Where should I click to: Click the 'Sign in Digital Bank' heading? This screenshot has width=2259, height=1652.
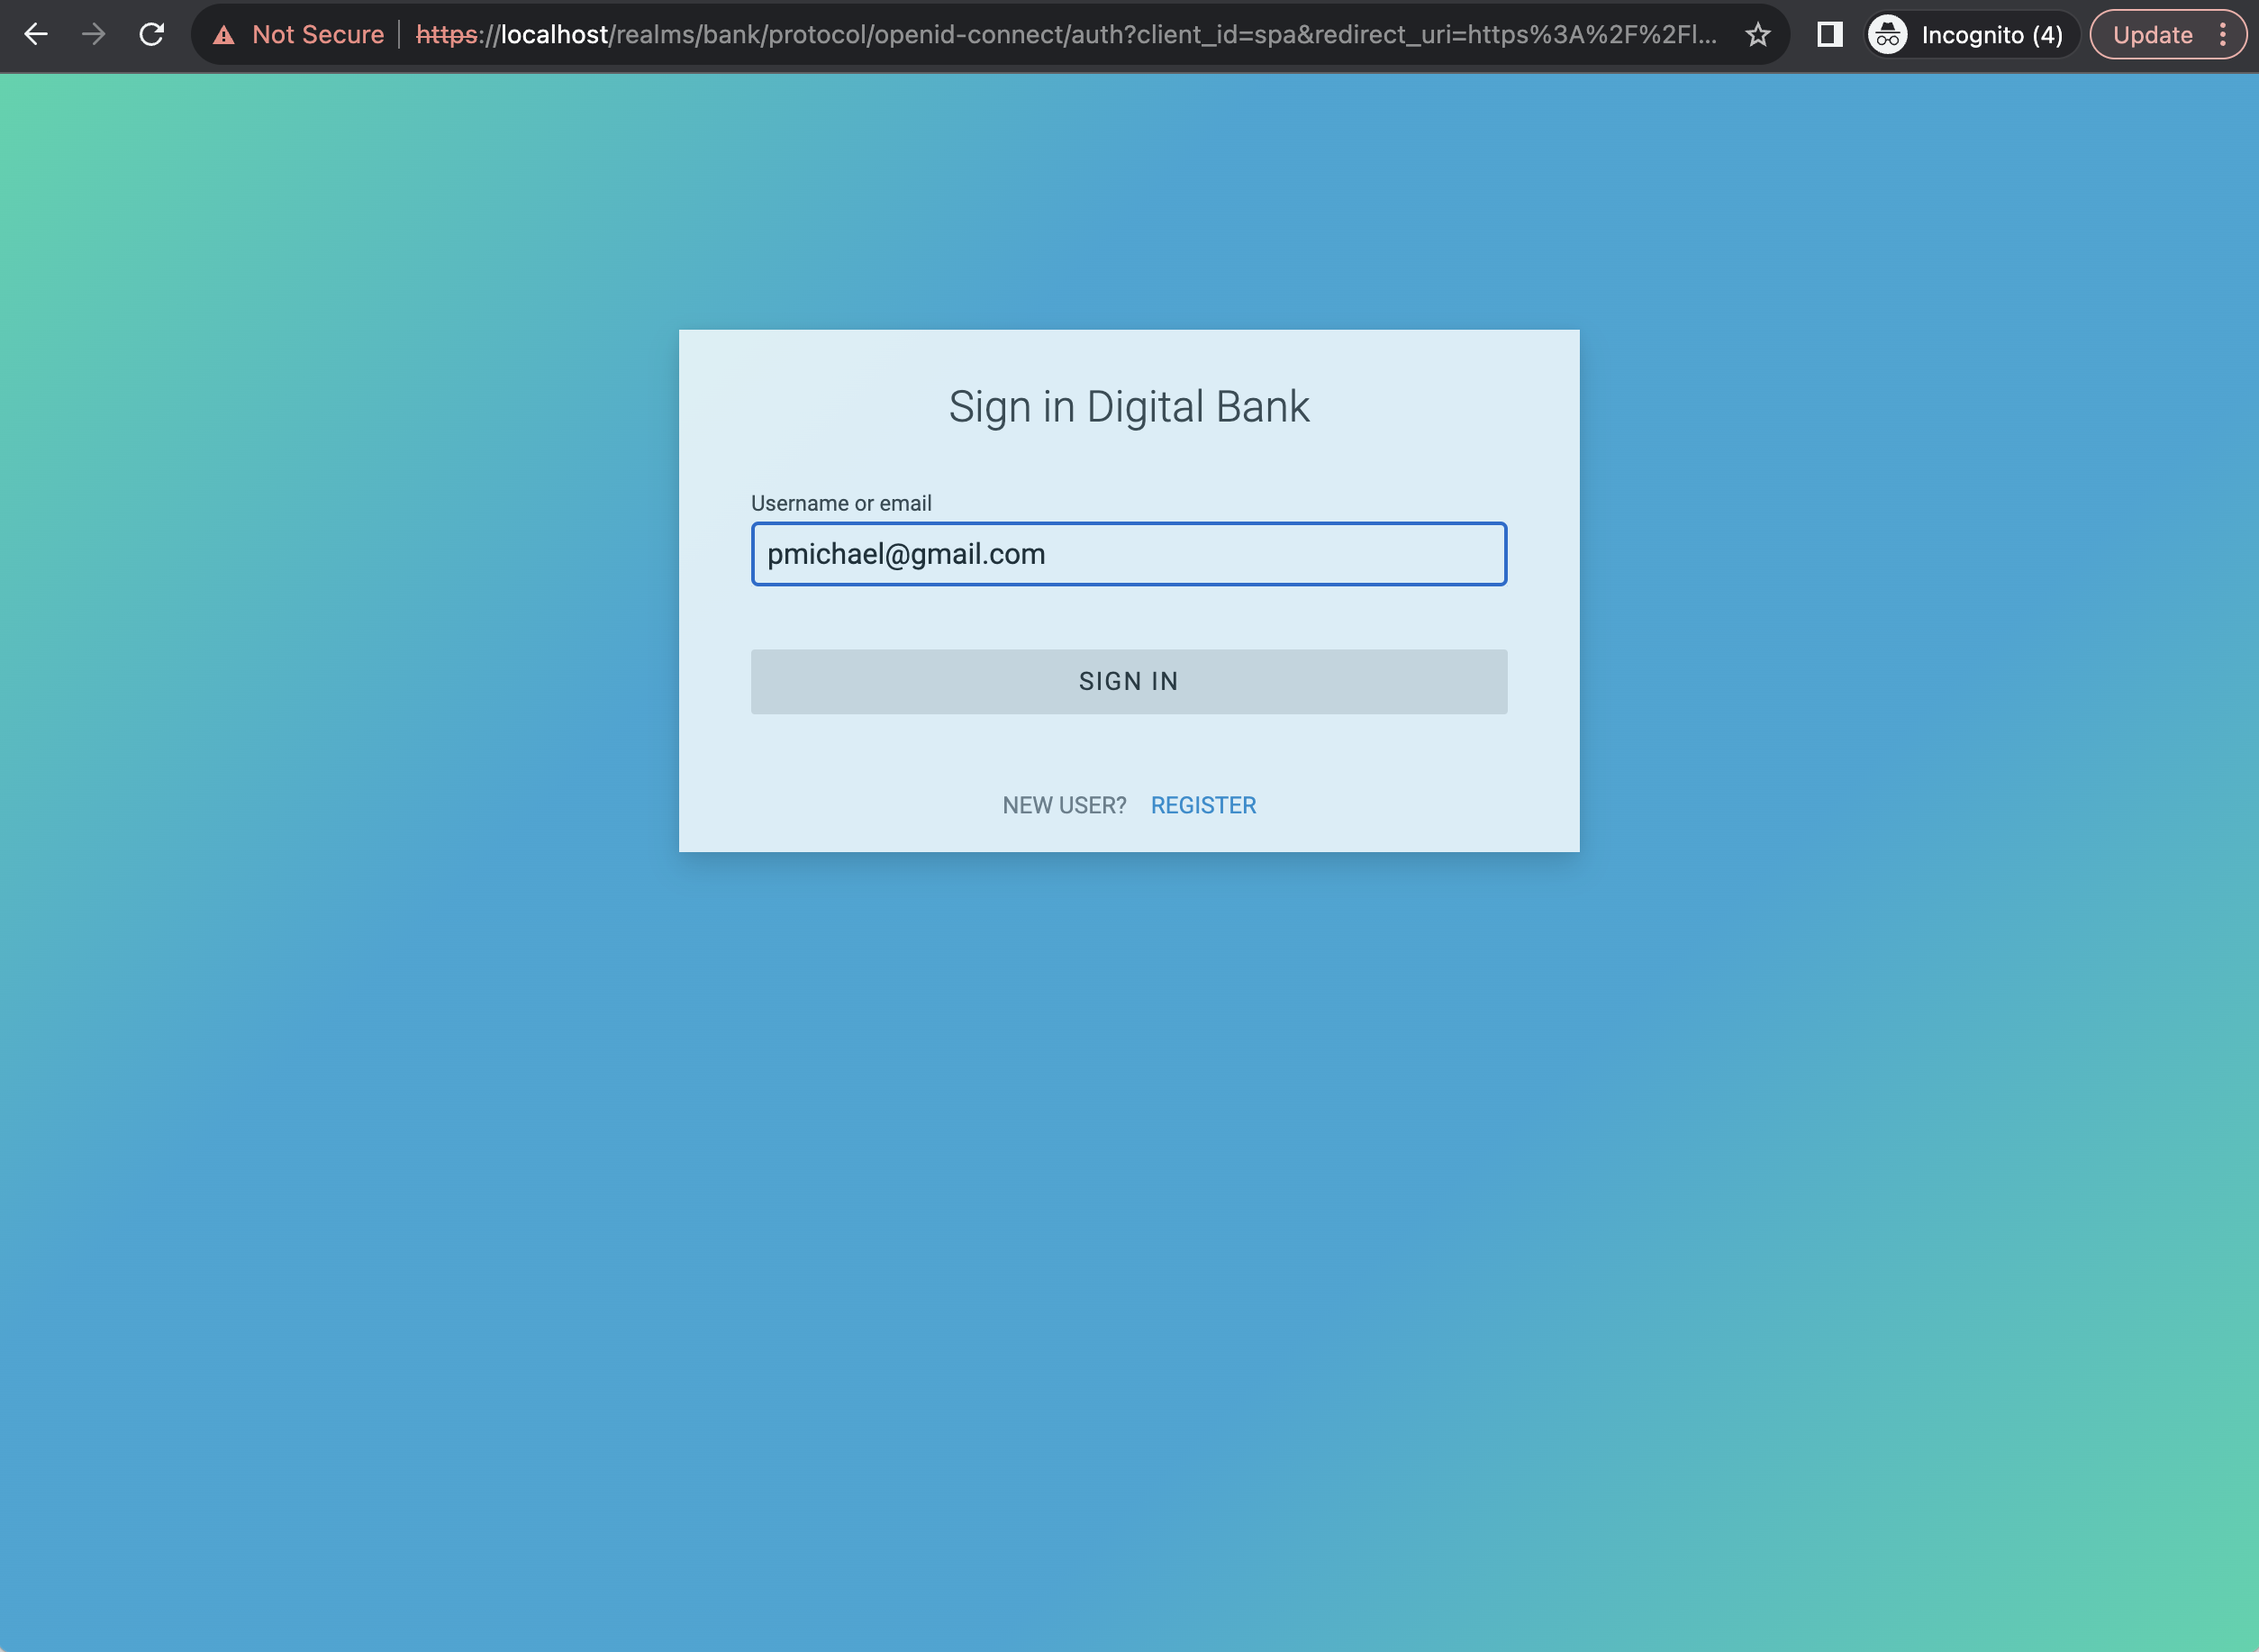click(1128, 407)
